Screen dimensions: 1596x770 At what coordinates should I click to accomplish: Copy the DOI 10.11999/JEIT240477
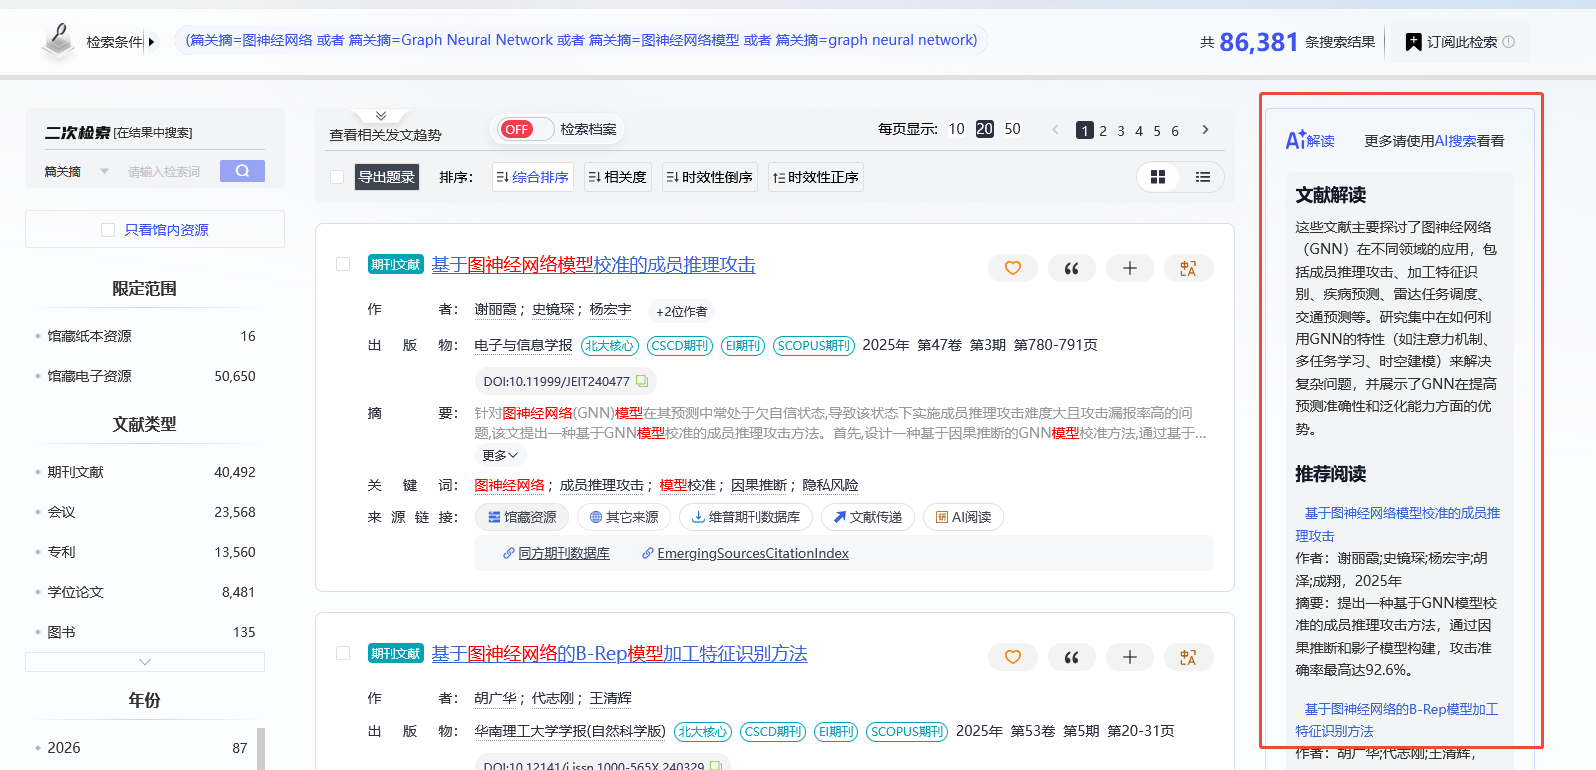pyautogui.click(x=642, y=381)
